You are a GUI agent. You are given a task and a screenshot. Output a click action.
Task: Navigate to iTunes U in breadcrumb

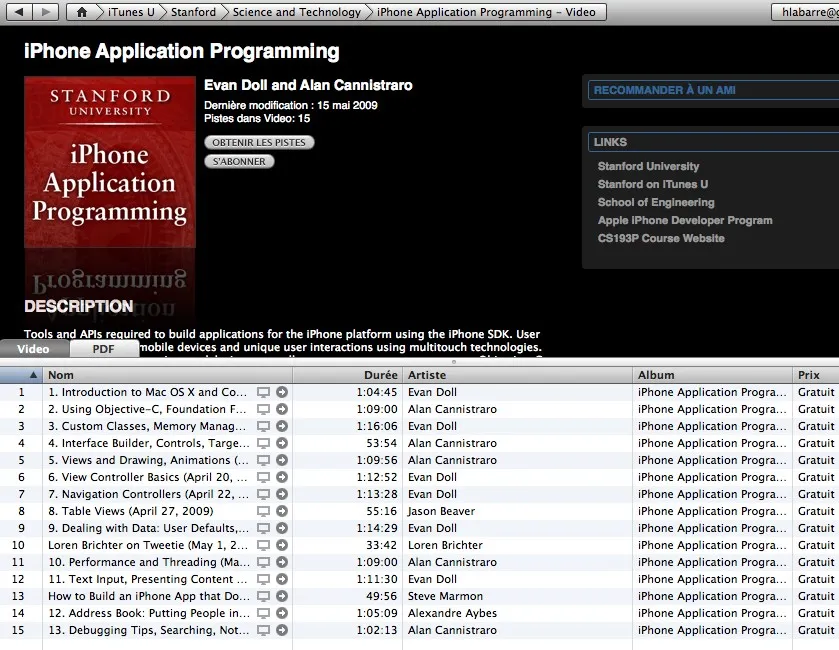(131, 12)
